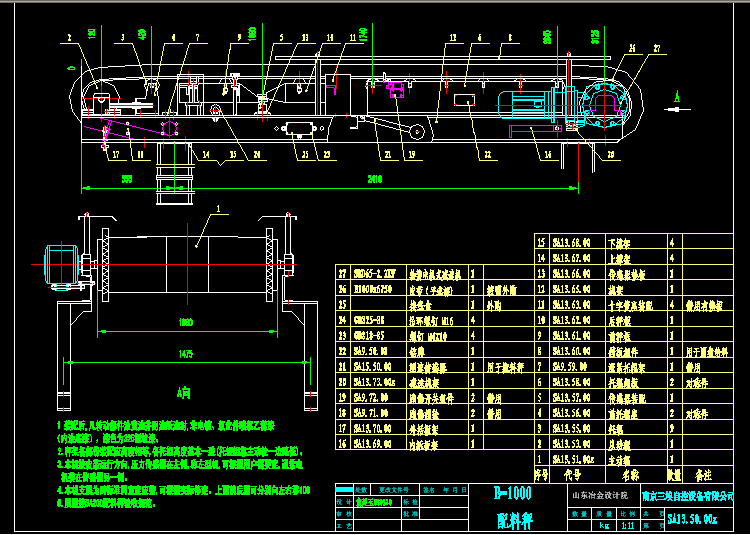Select standard 'GB818-85' in row 23
The height and width of the screenshot is (535, 750).
pos(367,336)
